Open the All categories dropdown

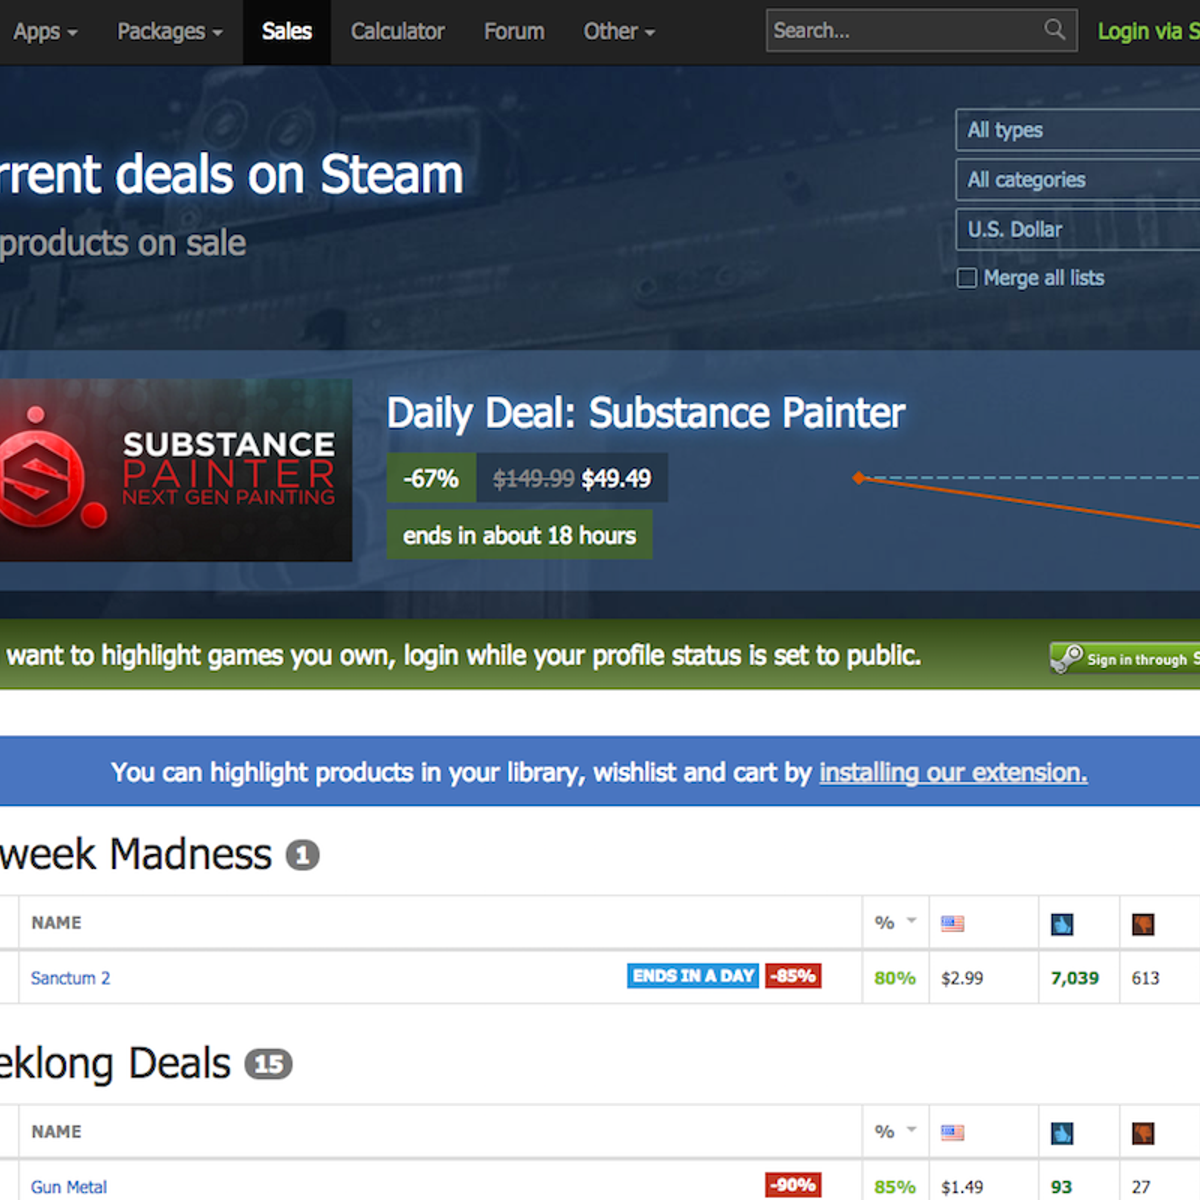pyautogui.click(x=1078, y=180)
